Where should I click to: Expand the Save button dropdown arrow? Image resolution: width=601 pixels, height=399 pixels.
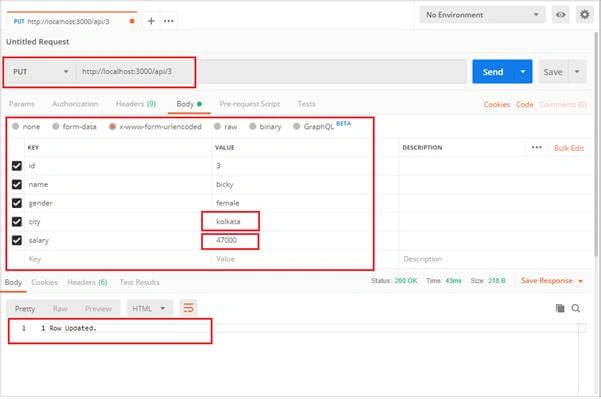coord(577,72)
